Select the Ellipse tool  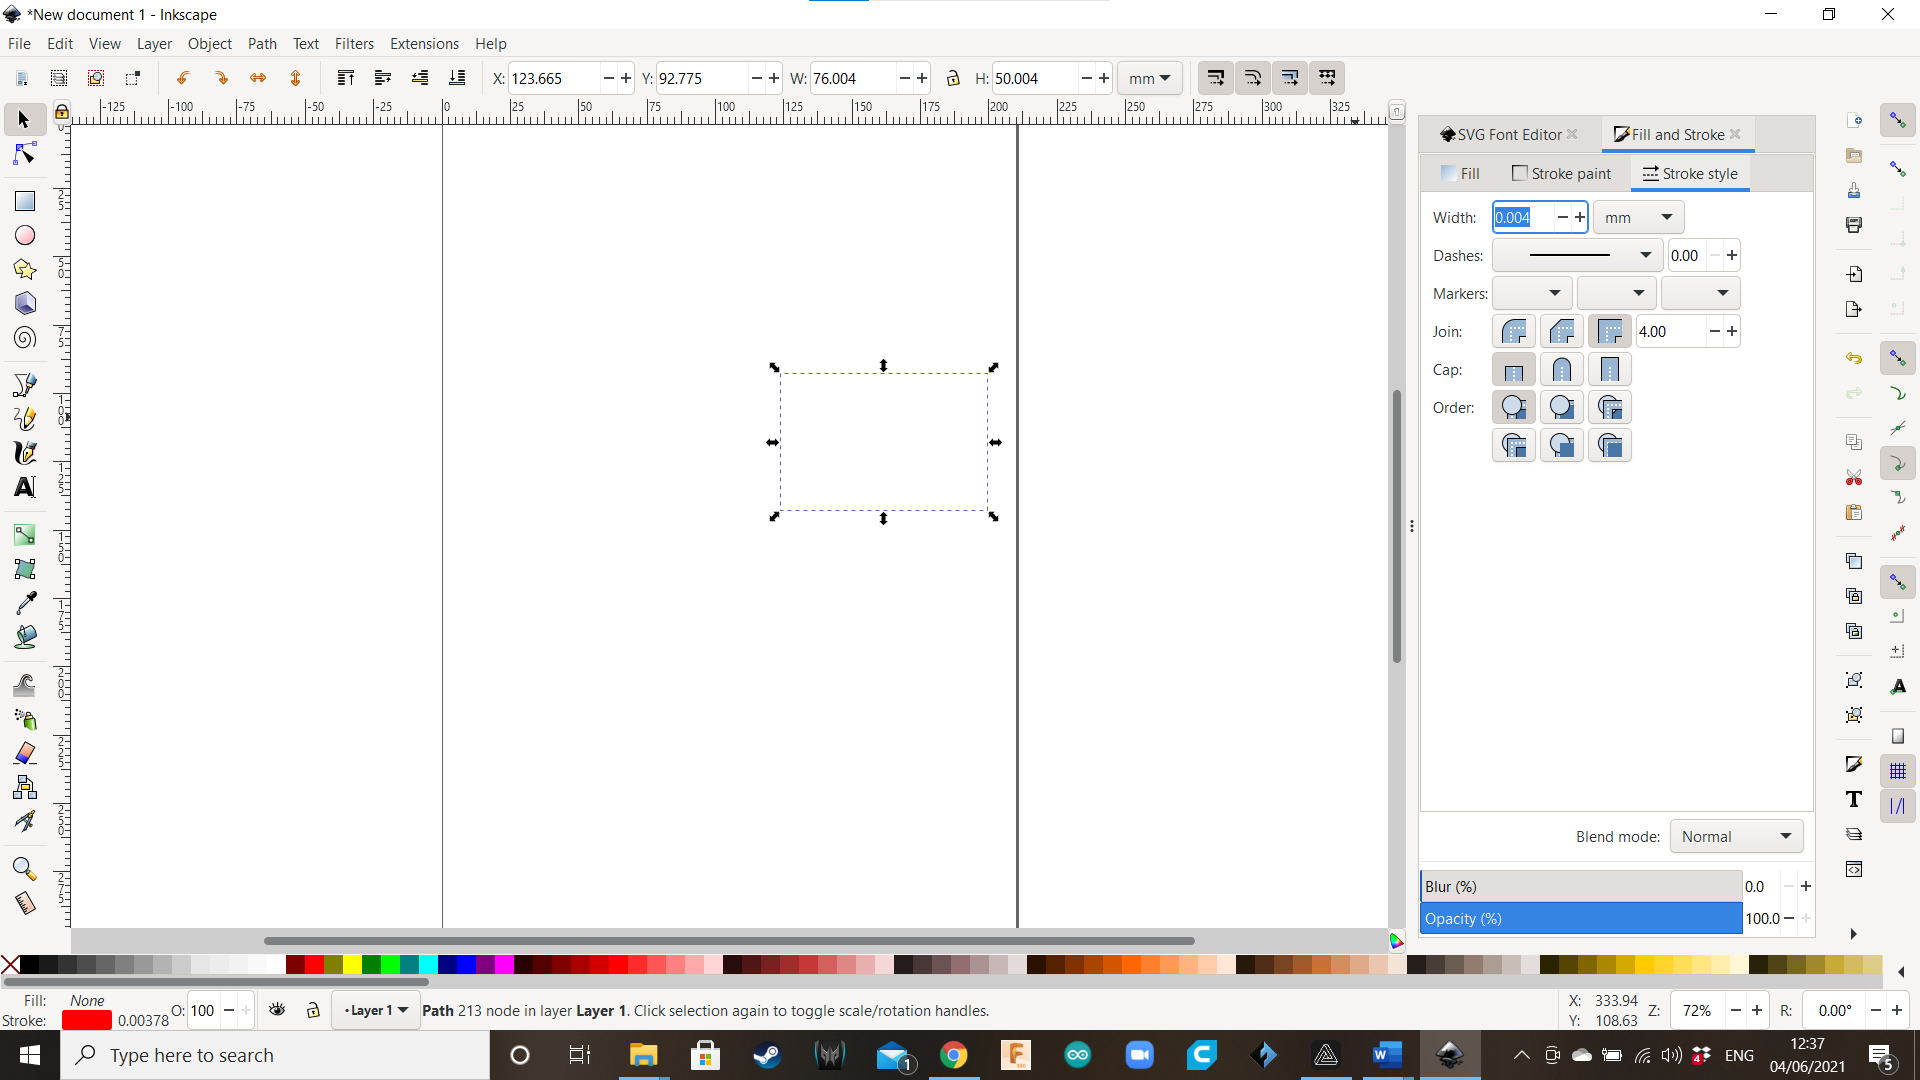coord(24,236)
